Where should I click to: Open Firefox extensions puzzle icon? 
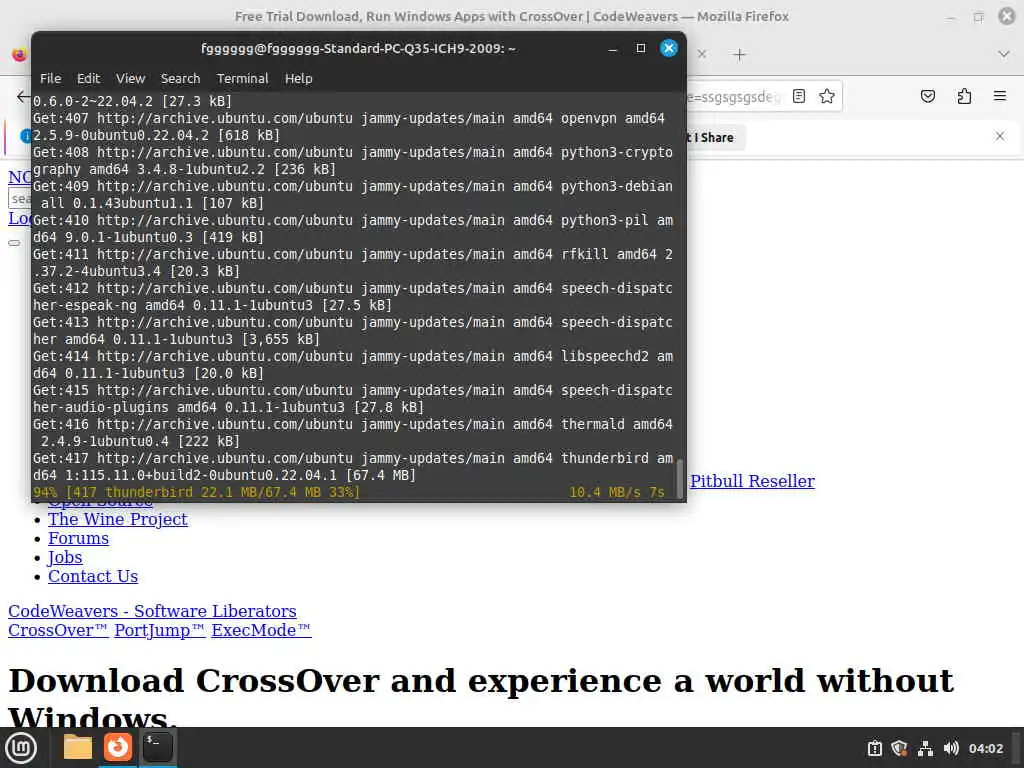(964, 97)
